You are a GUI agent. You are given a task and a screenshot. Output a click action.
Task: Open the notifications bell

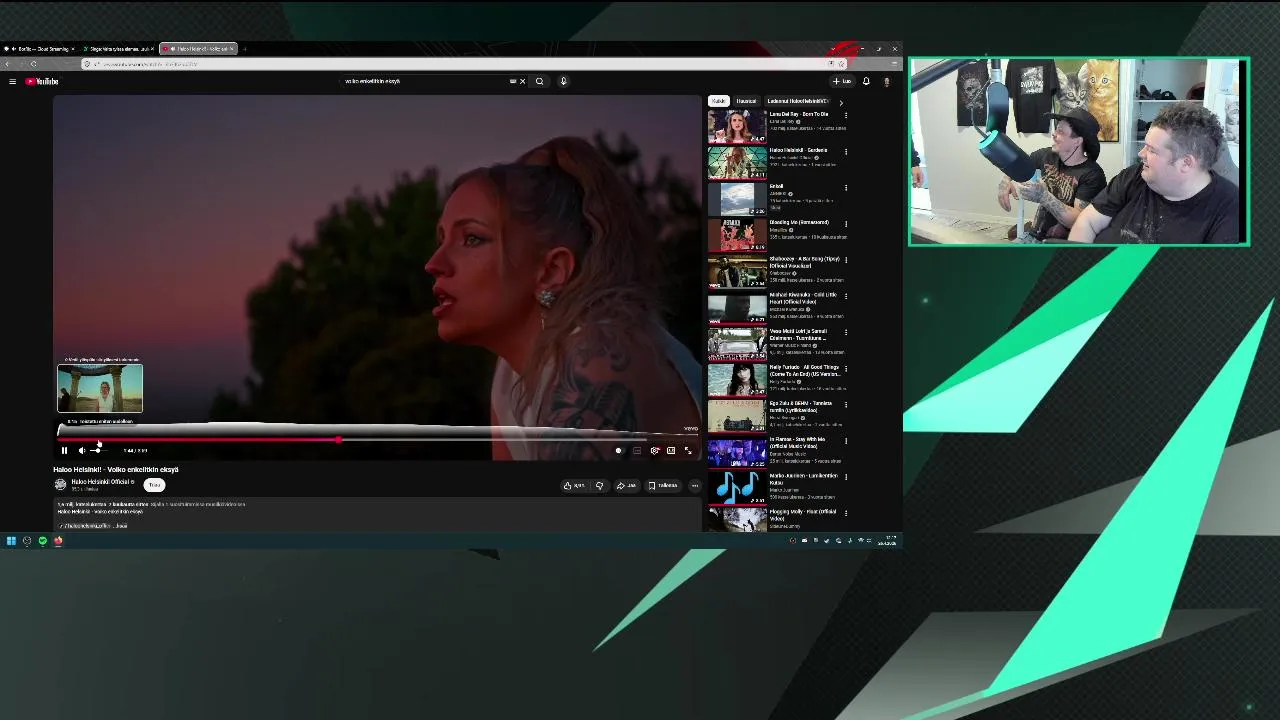click(866, 81)
